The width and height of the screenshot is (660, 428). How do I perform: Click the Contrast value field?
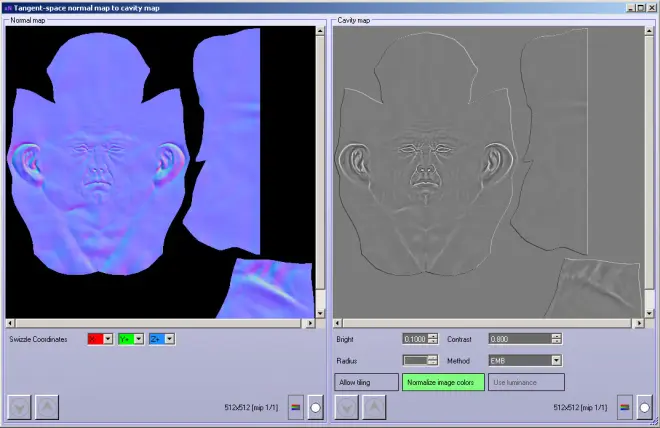click(x=520, y=339)
